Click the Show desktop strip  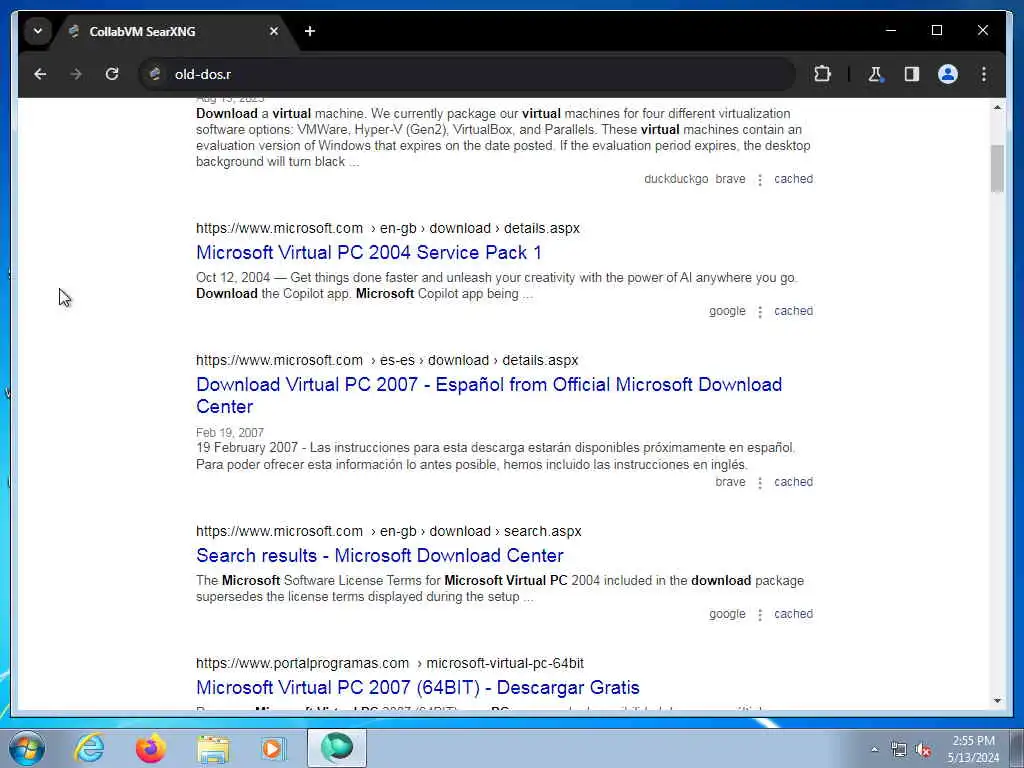coord(1017,748)
